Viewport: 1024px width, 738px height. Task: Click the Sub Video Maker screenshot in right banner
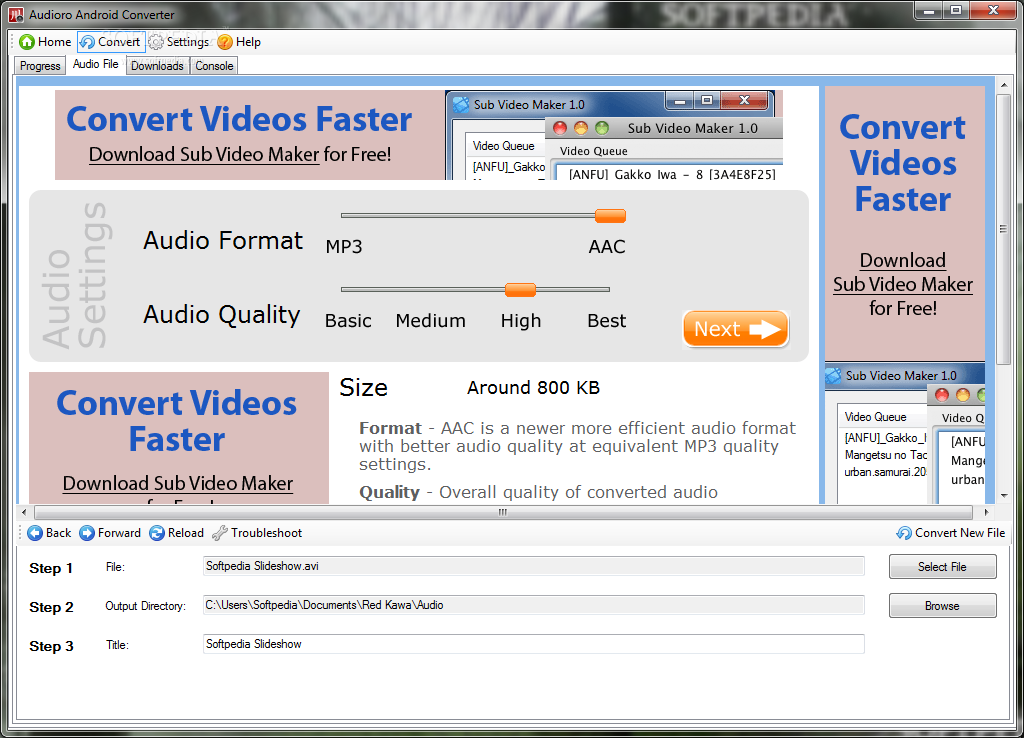point(905,433)
